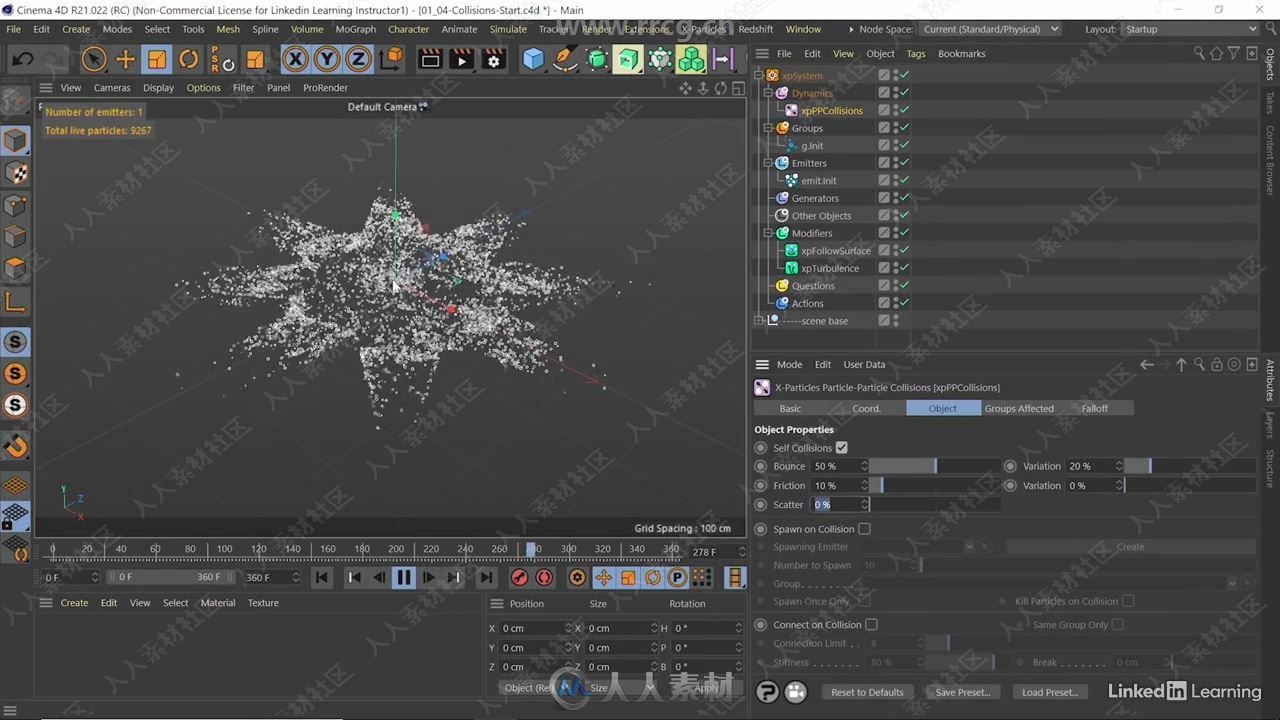Select the Live Selection tool

(x=94, y=60)
